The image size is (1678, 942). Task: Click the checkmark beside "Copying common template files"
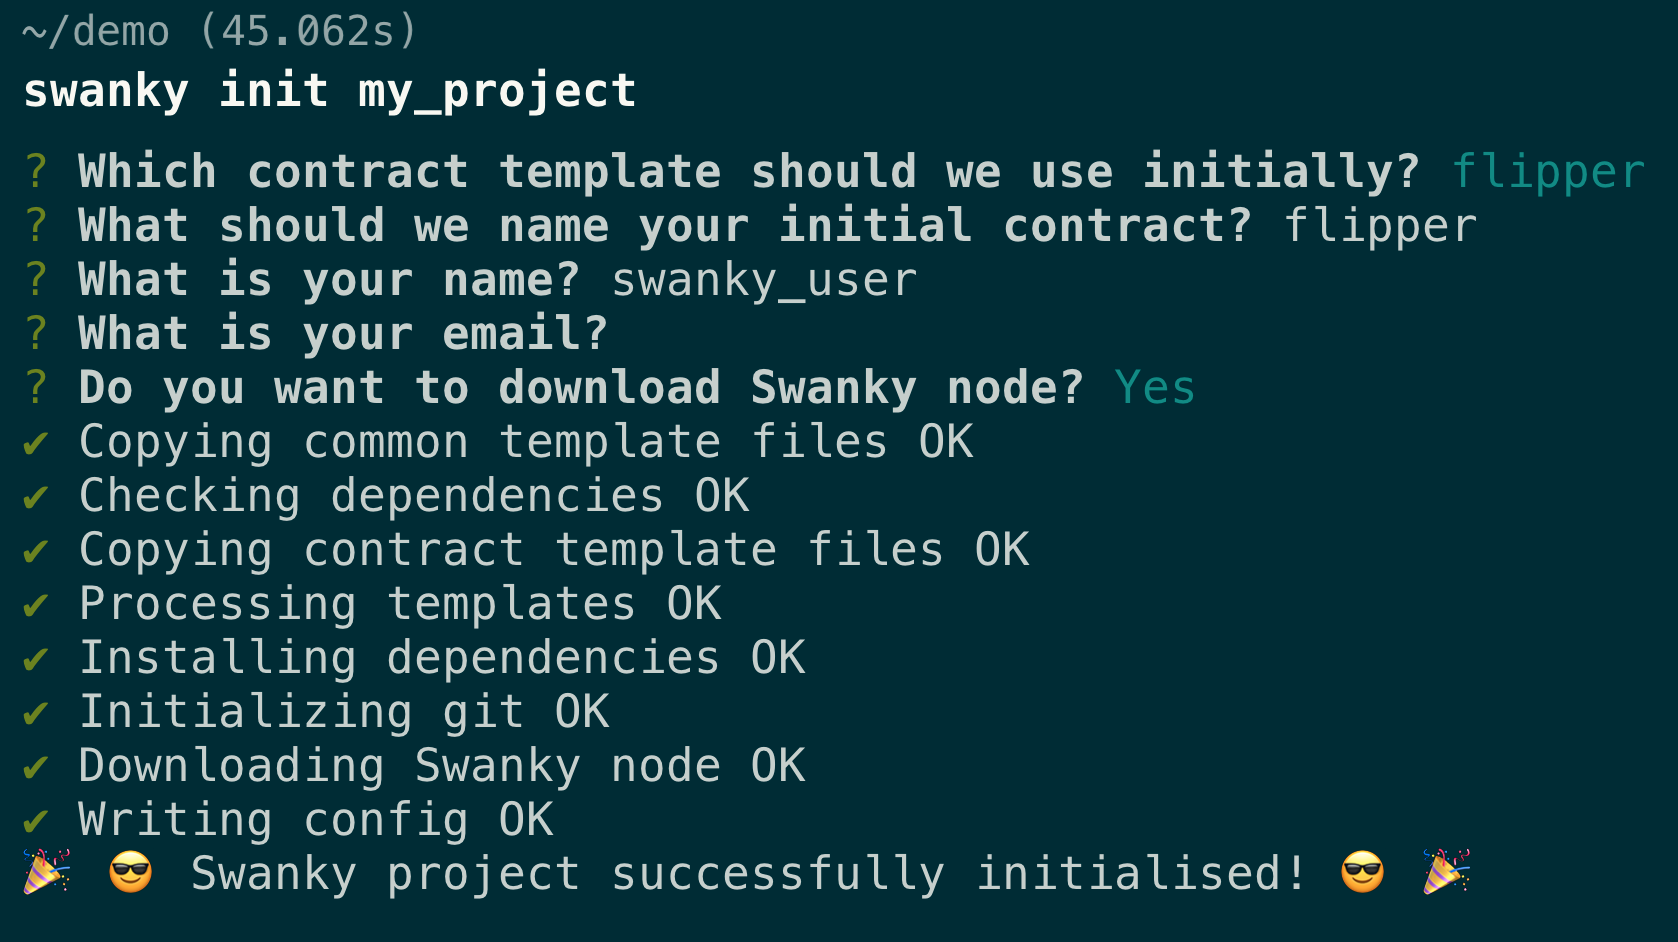[36, 443]
